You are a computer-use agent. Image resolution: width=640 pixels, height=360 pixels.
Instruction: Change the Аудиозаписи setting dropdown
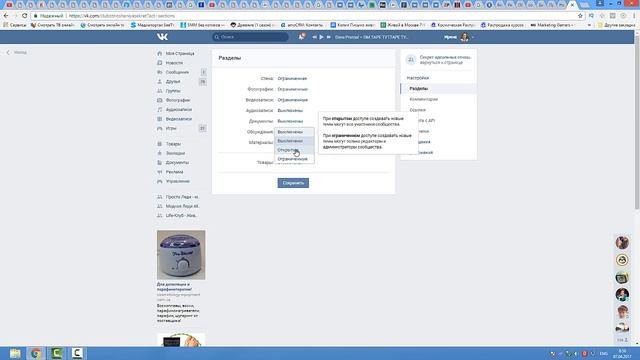pyautogui.click(x=290, y=111)
